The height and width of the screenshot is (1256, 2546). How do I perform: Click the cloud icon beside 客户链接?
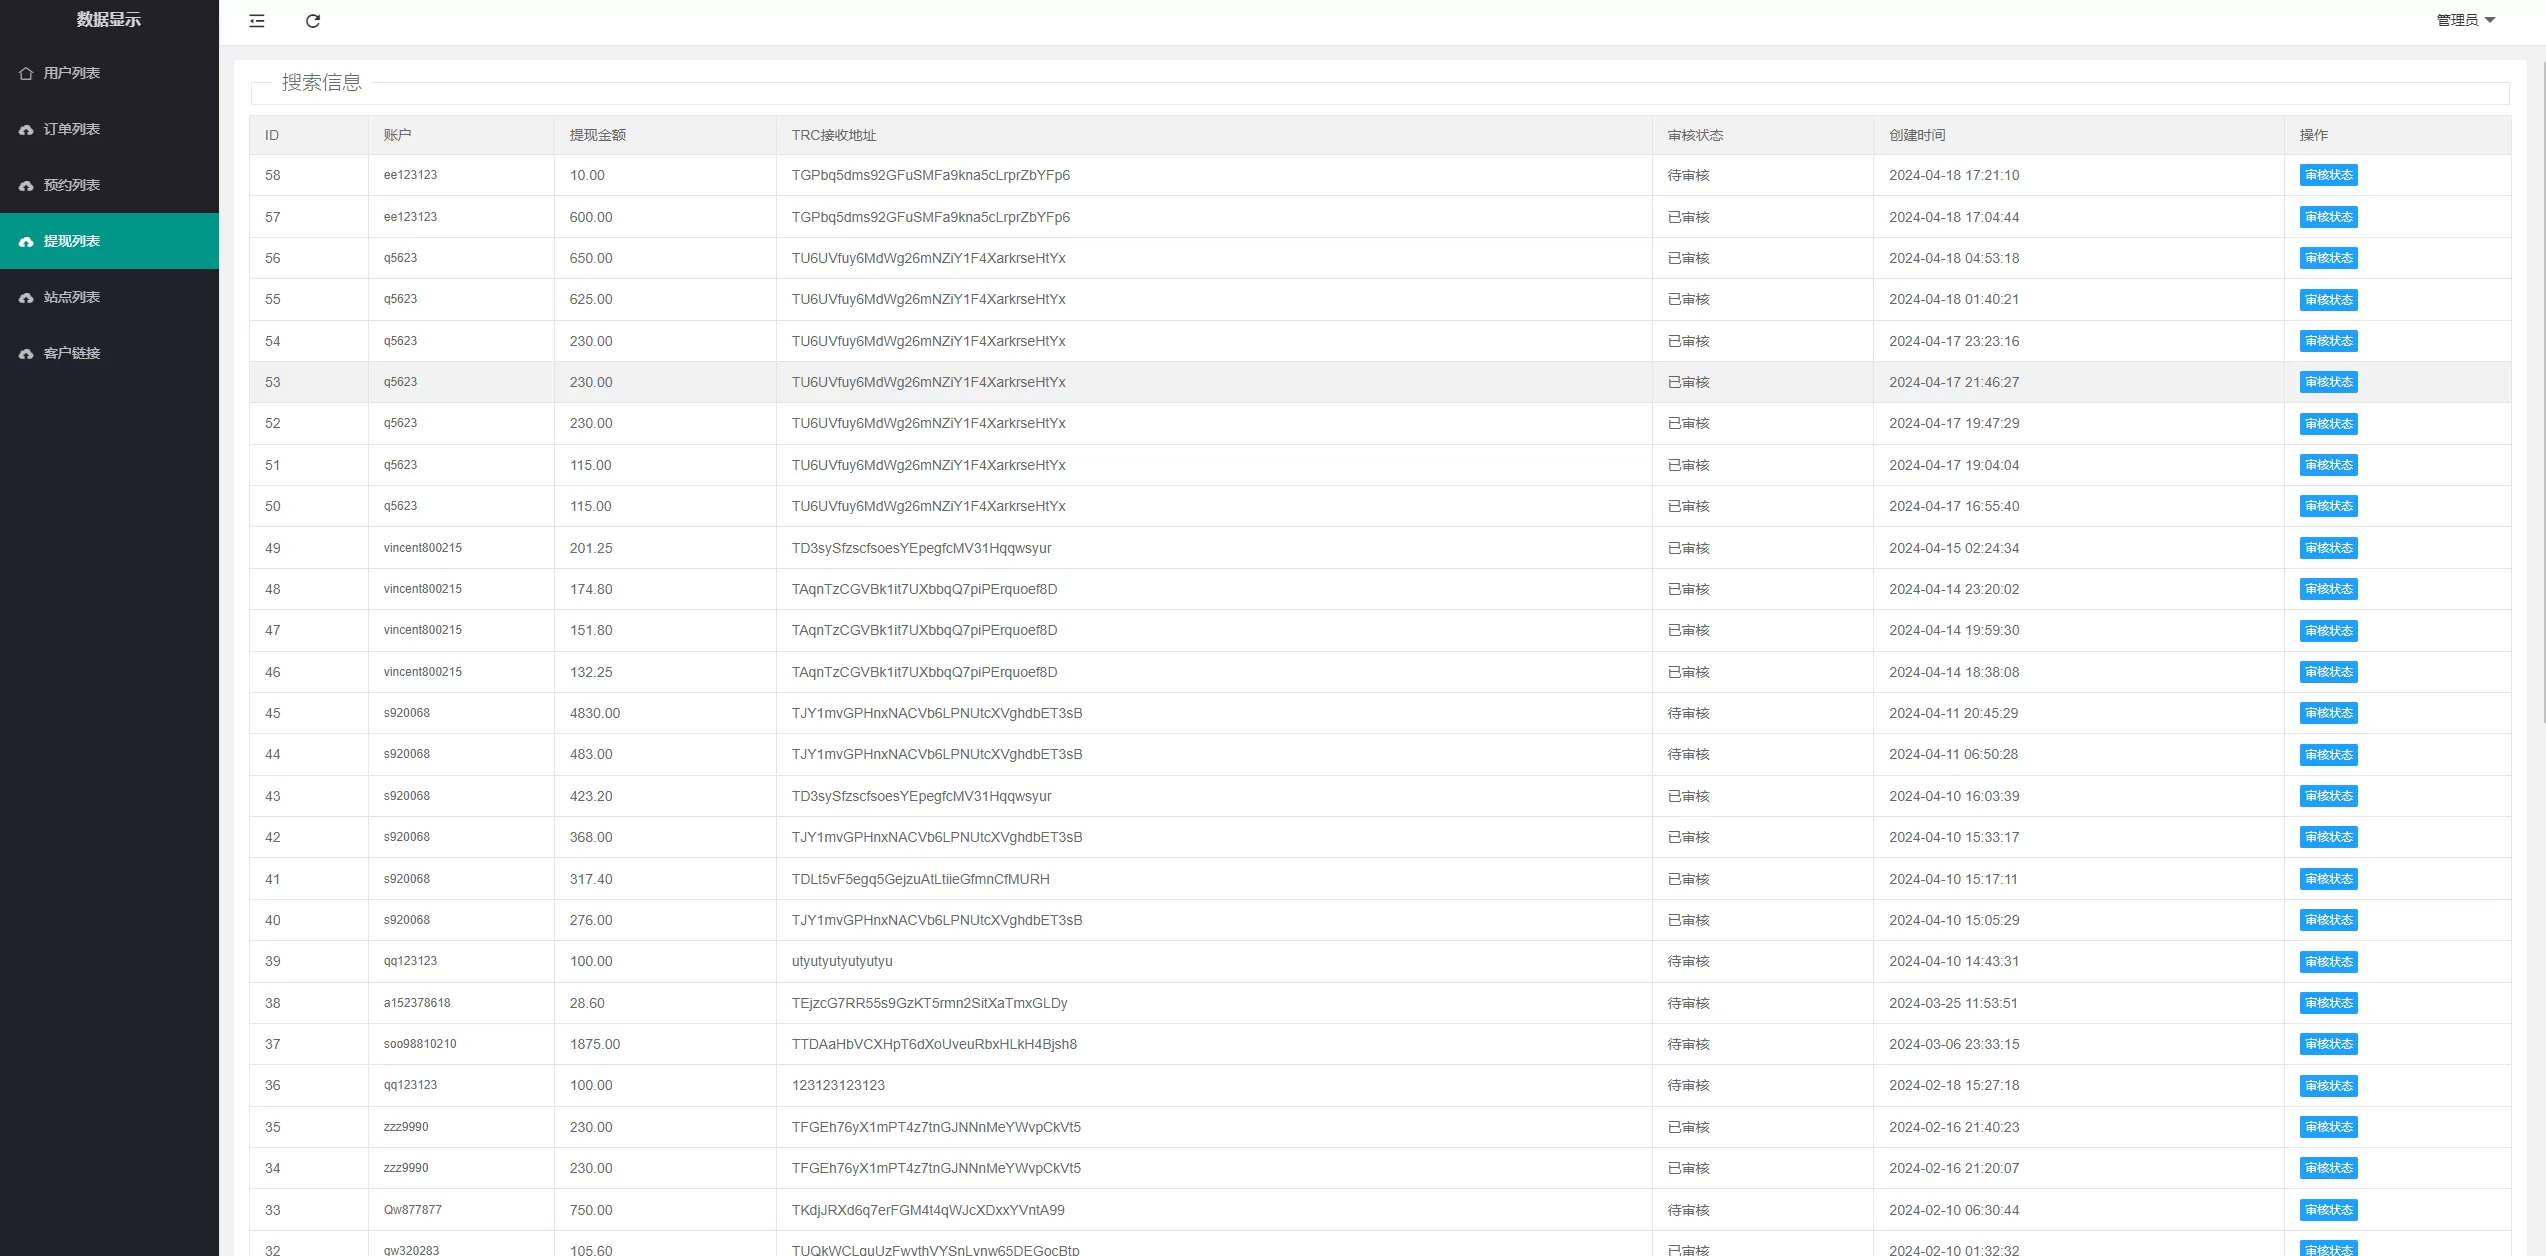point(26,353)
